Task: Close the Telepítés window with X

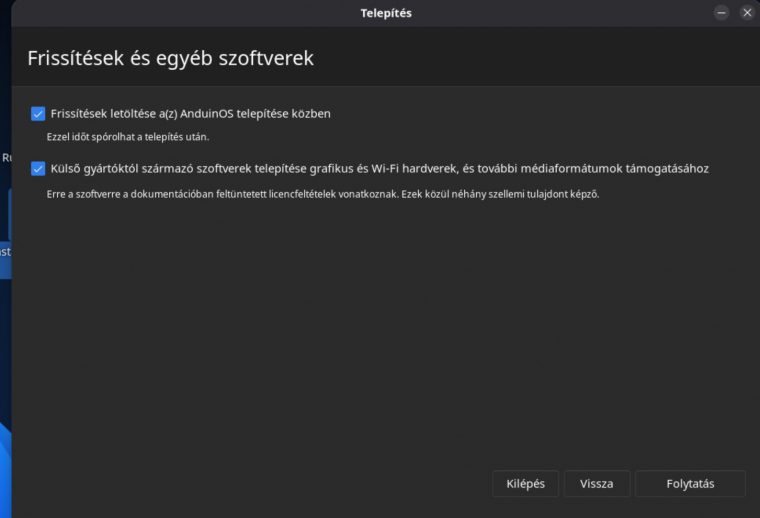Action: point(747,13)
